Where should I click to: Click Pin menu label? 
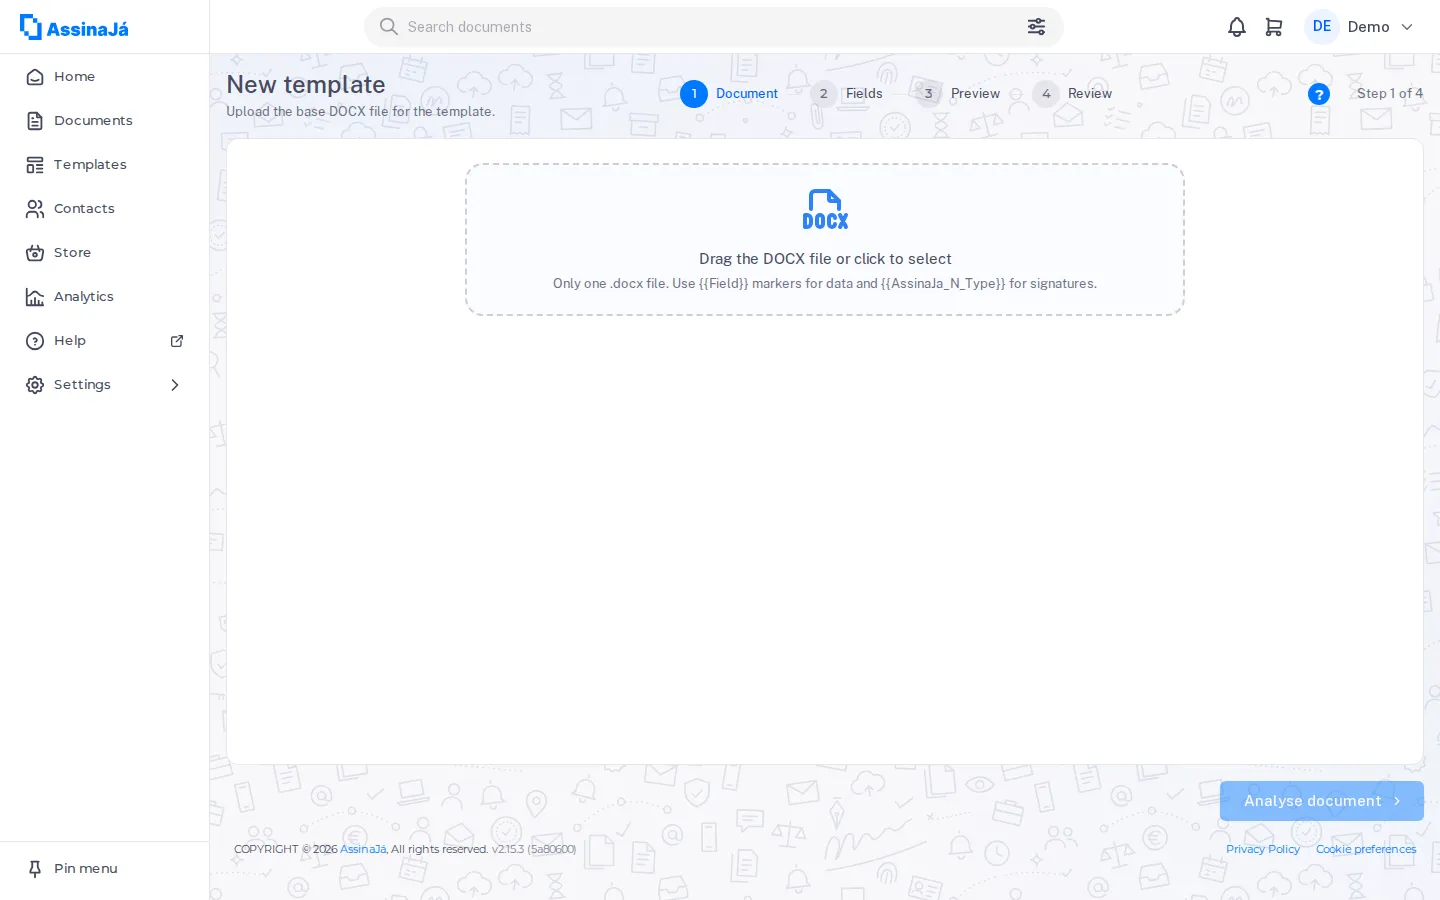coord(86,869)
